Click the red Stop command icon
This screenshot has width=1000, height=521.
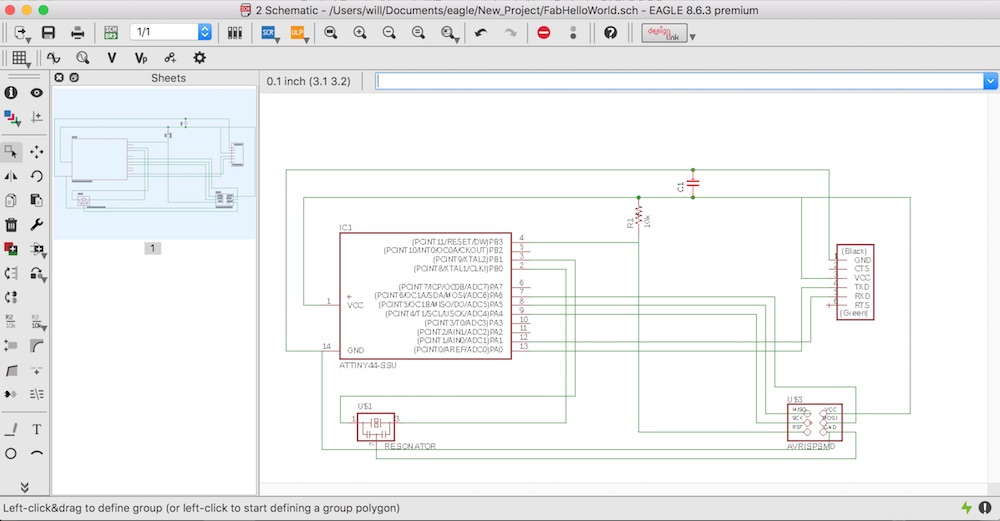(x=544, y=33)
